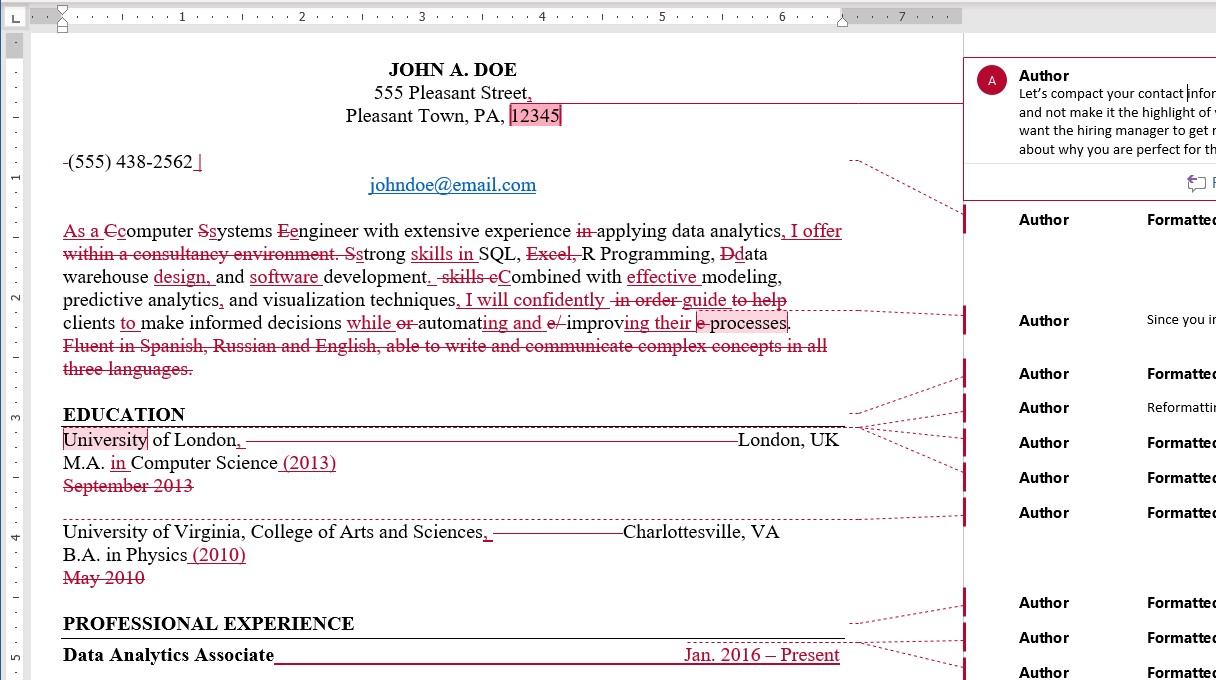Click the JOHN A. DOE title

[452, 69]
